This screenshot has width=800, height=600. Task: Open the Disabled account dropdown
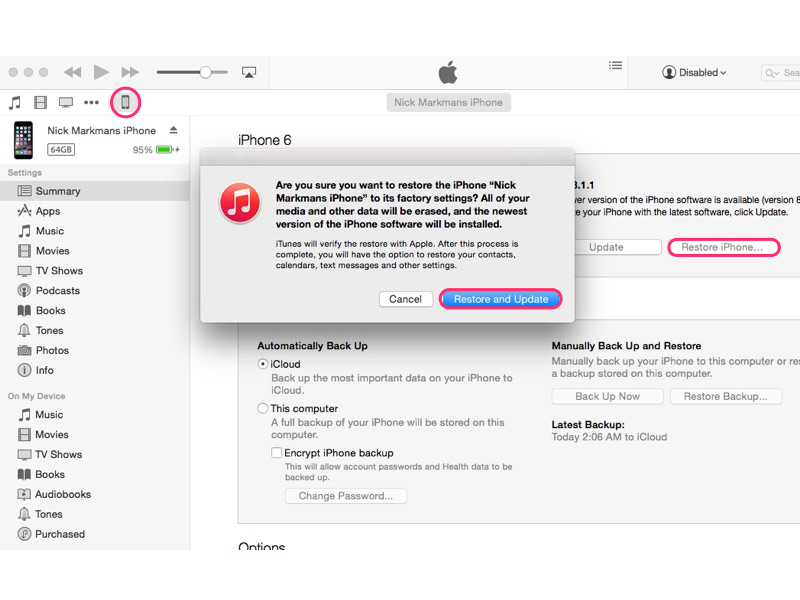[694, 72]
